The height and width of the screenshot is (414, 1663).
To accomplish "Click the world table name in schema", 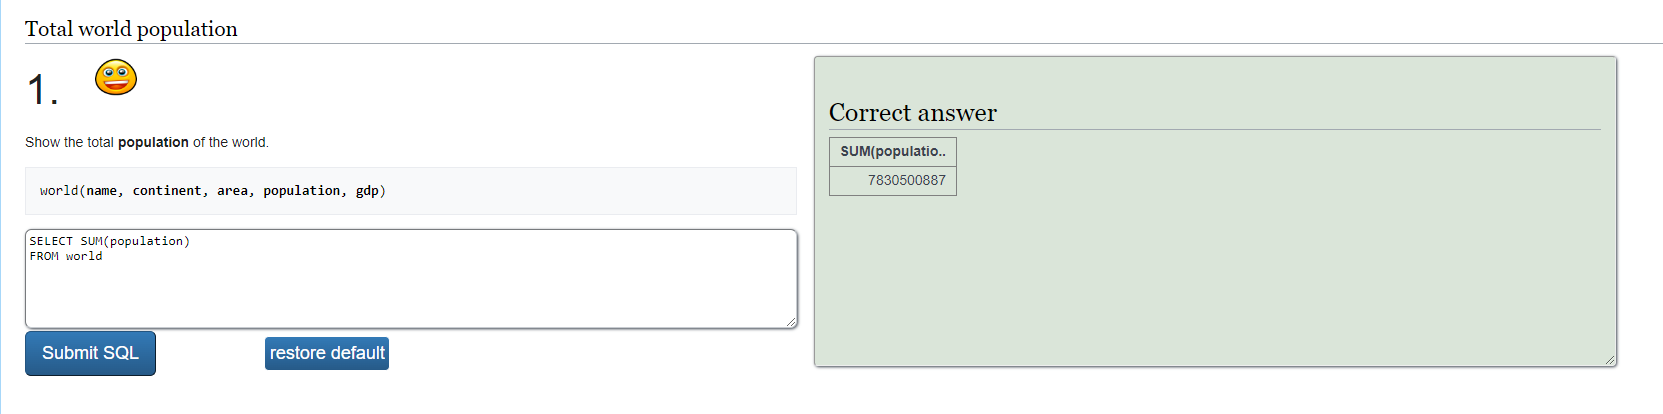I will tap(59, 190).
